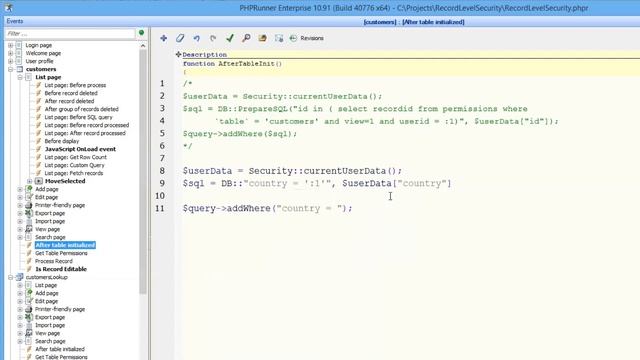Select Before record deleted event
The image size is (640, 360).
click(x=71, y=93)
